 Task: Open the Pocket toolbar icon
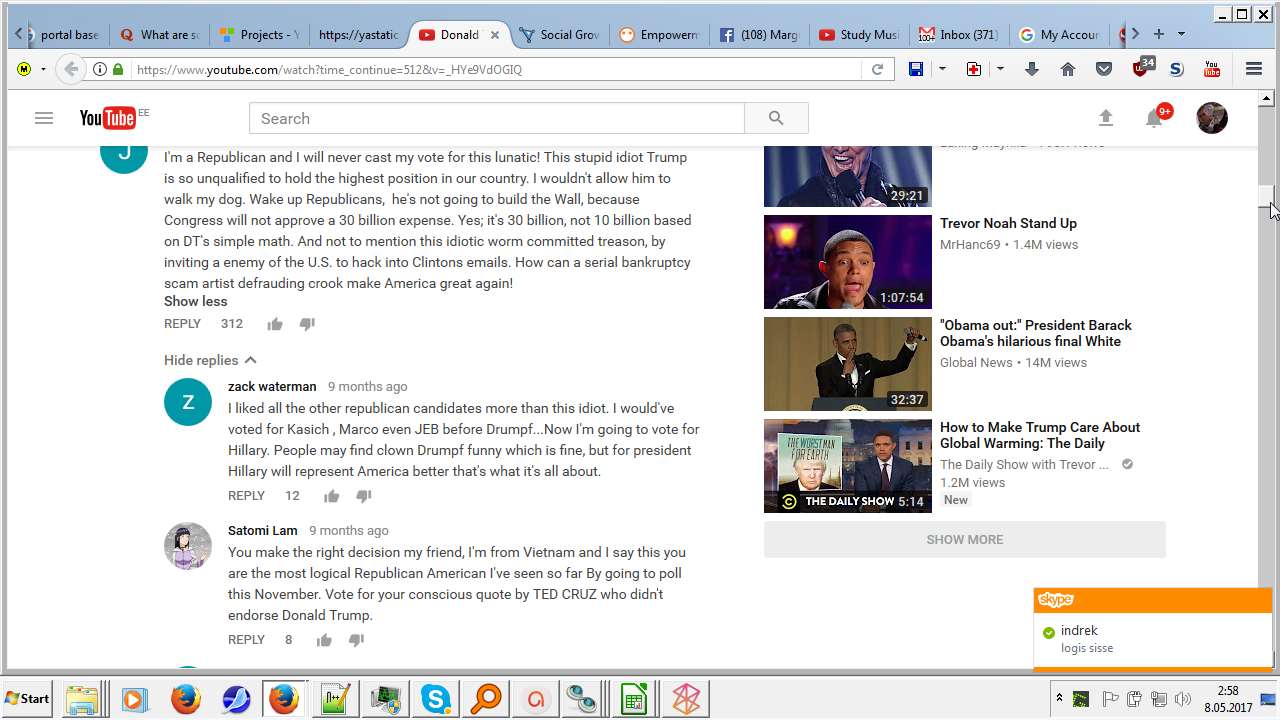coord(1104,69)
